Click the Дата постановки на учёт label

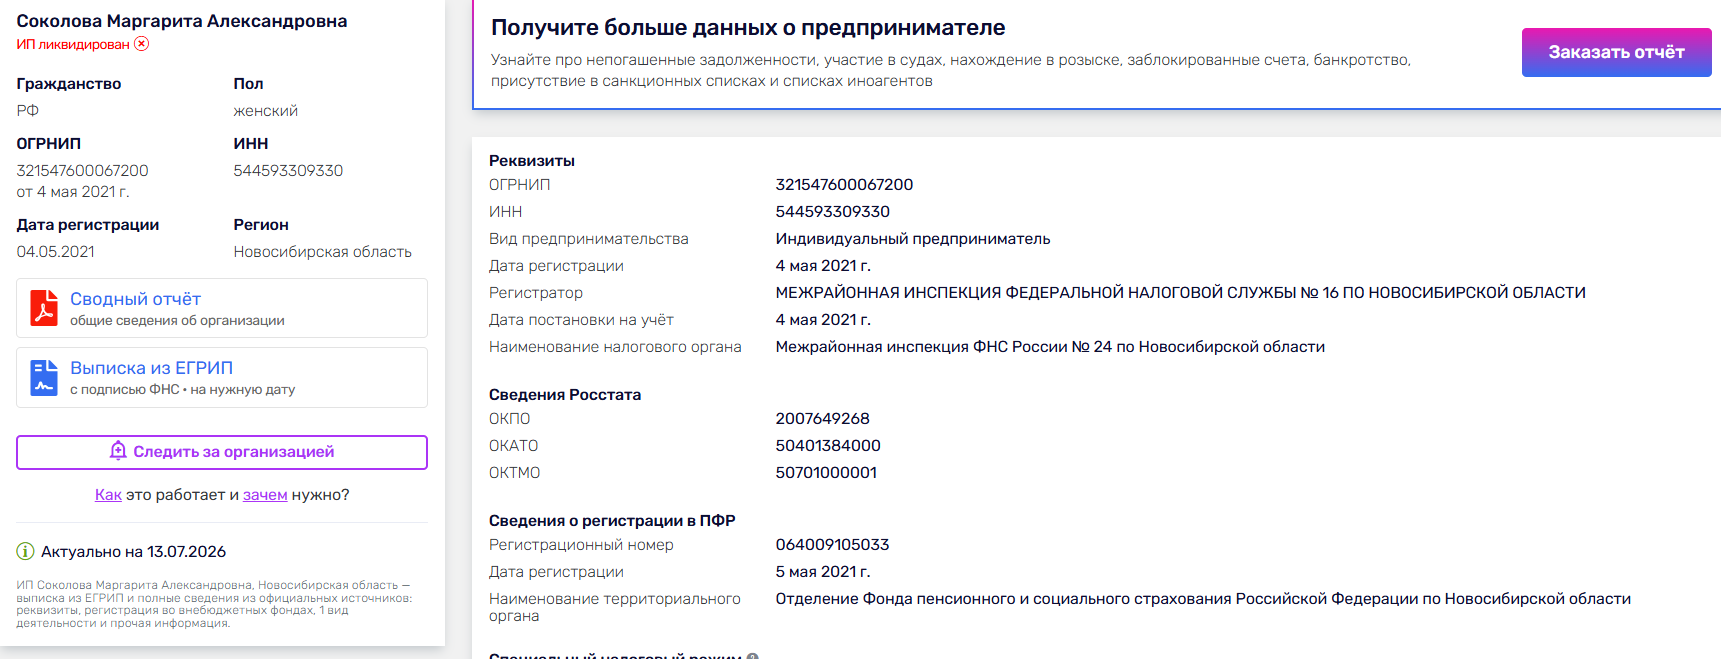(581, 320)
